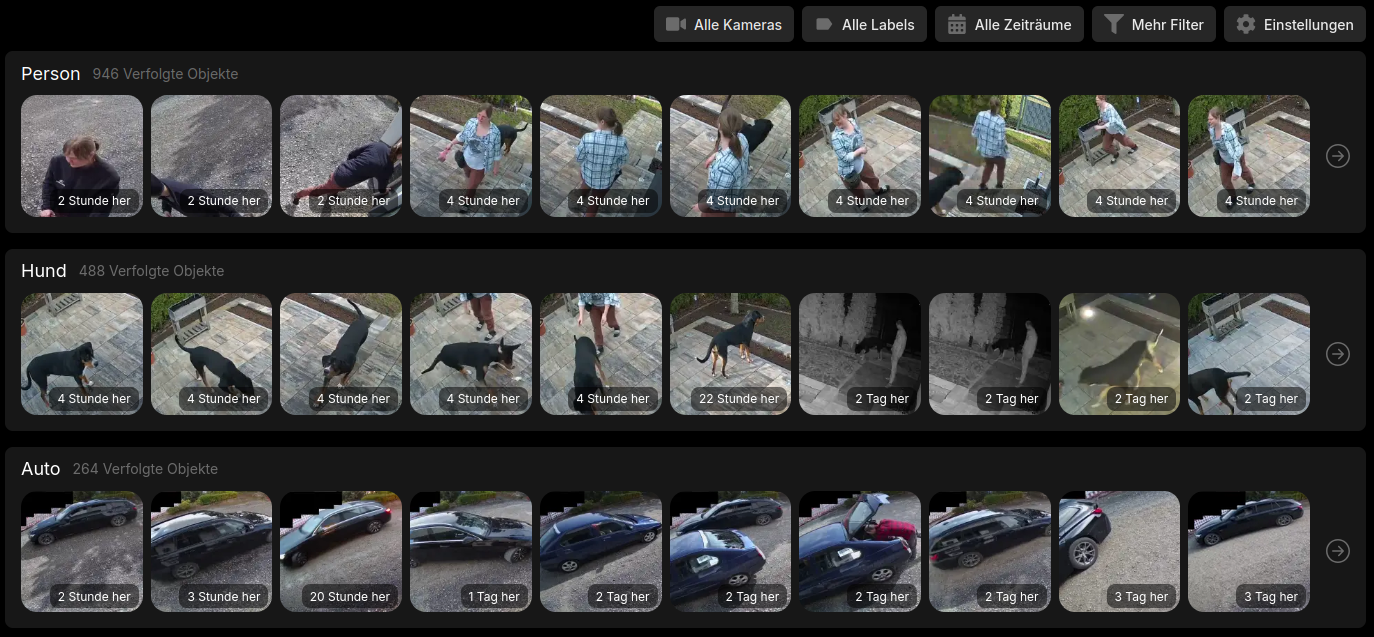
Task: Click the label tag icon beside Alle Labels
Action: (824, 24)
